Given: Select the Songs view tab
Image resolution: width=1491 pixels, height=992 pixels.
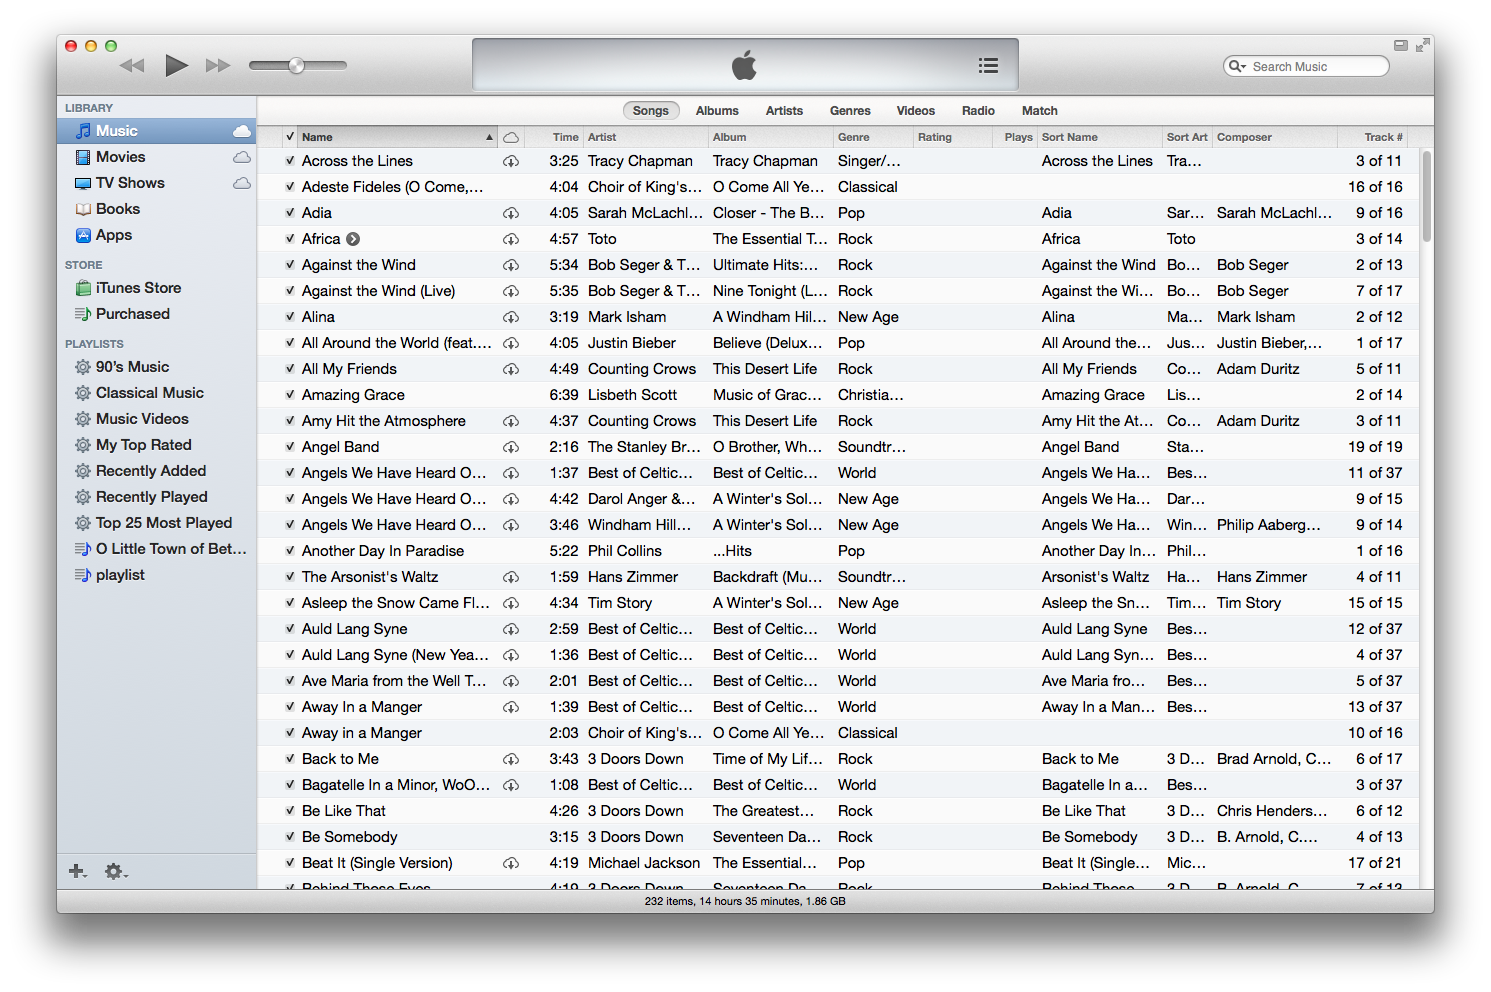Looking at the screenshot, I should click(650, 111).
